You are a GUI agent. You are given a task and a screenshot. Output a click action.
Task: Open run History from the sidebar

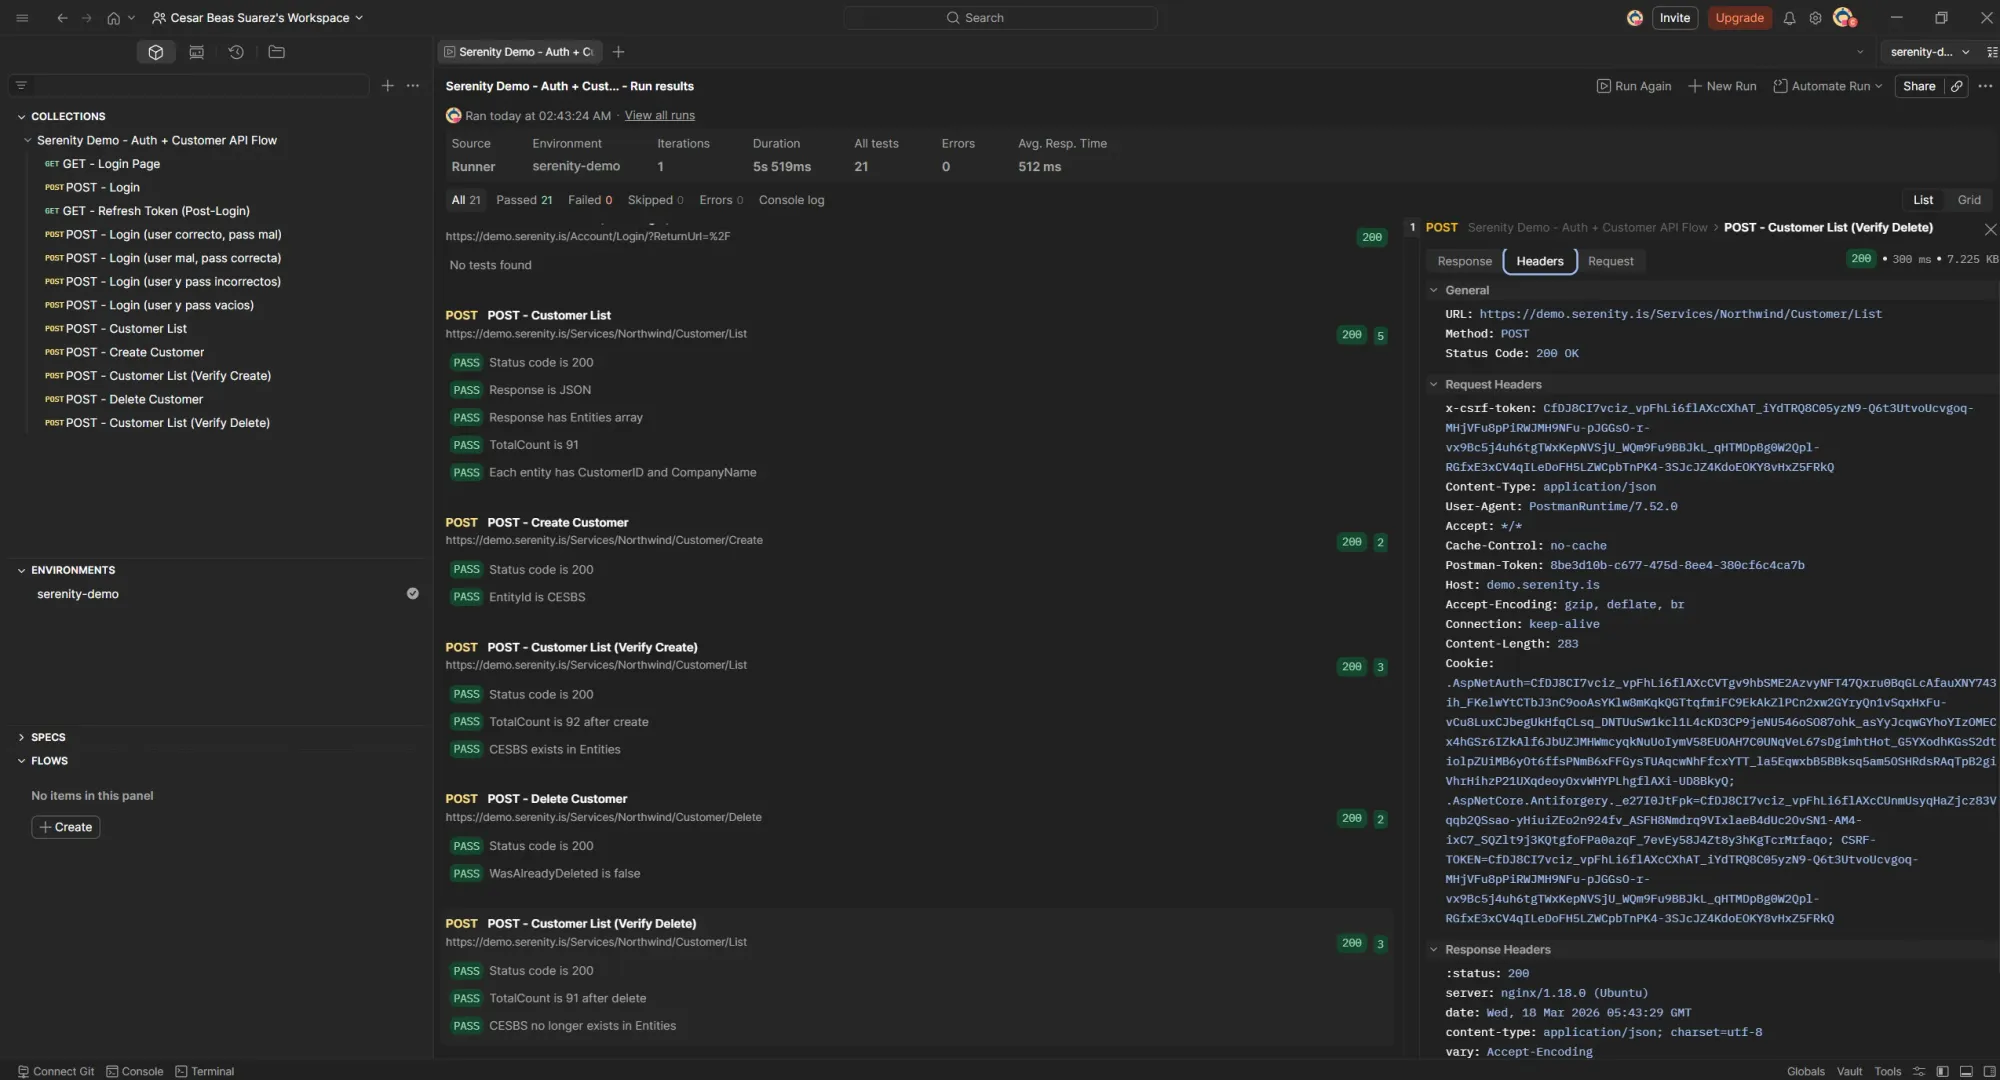point(236,52)
